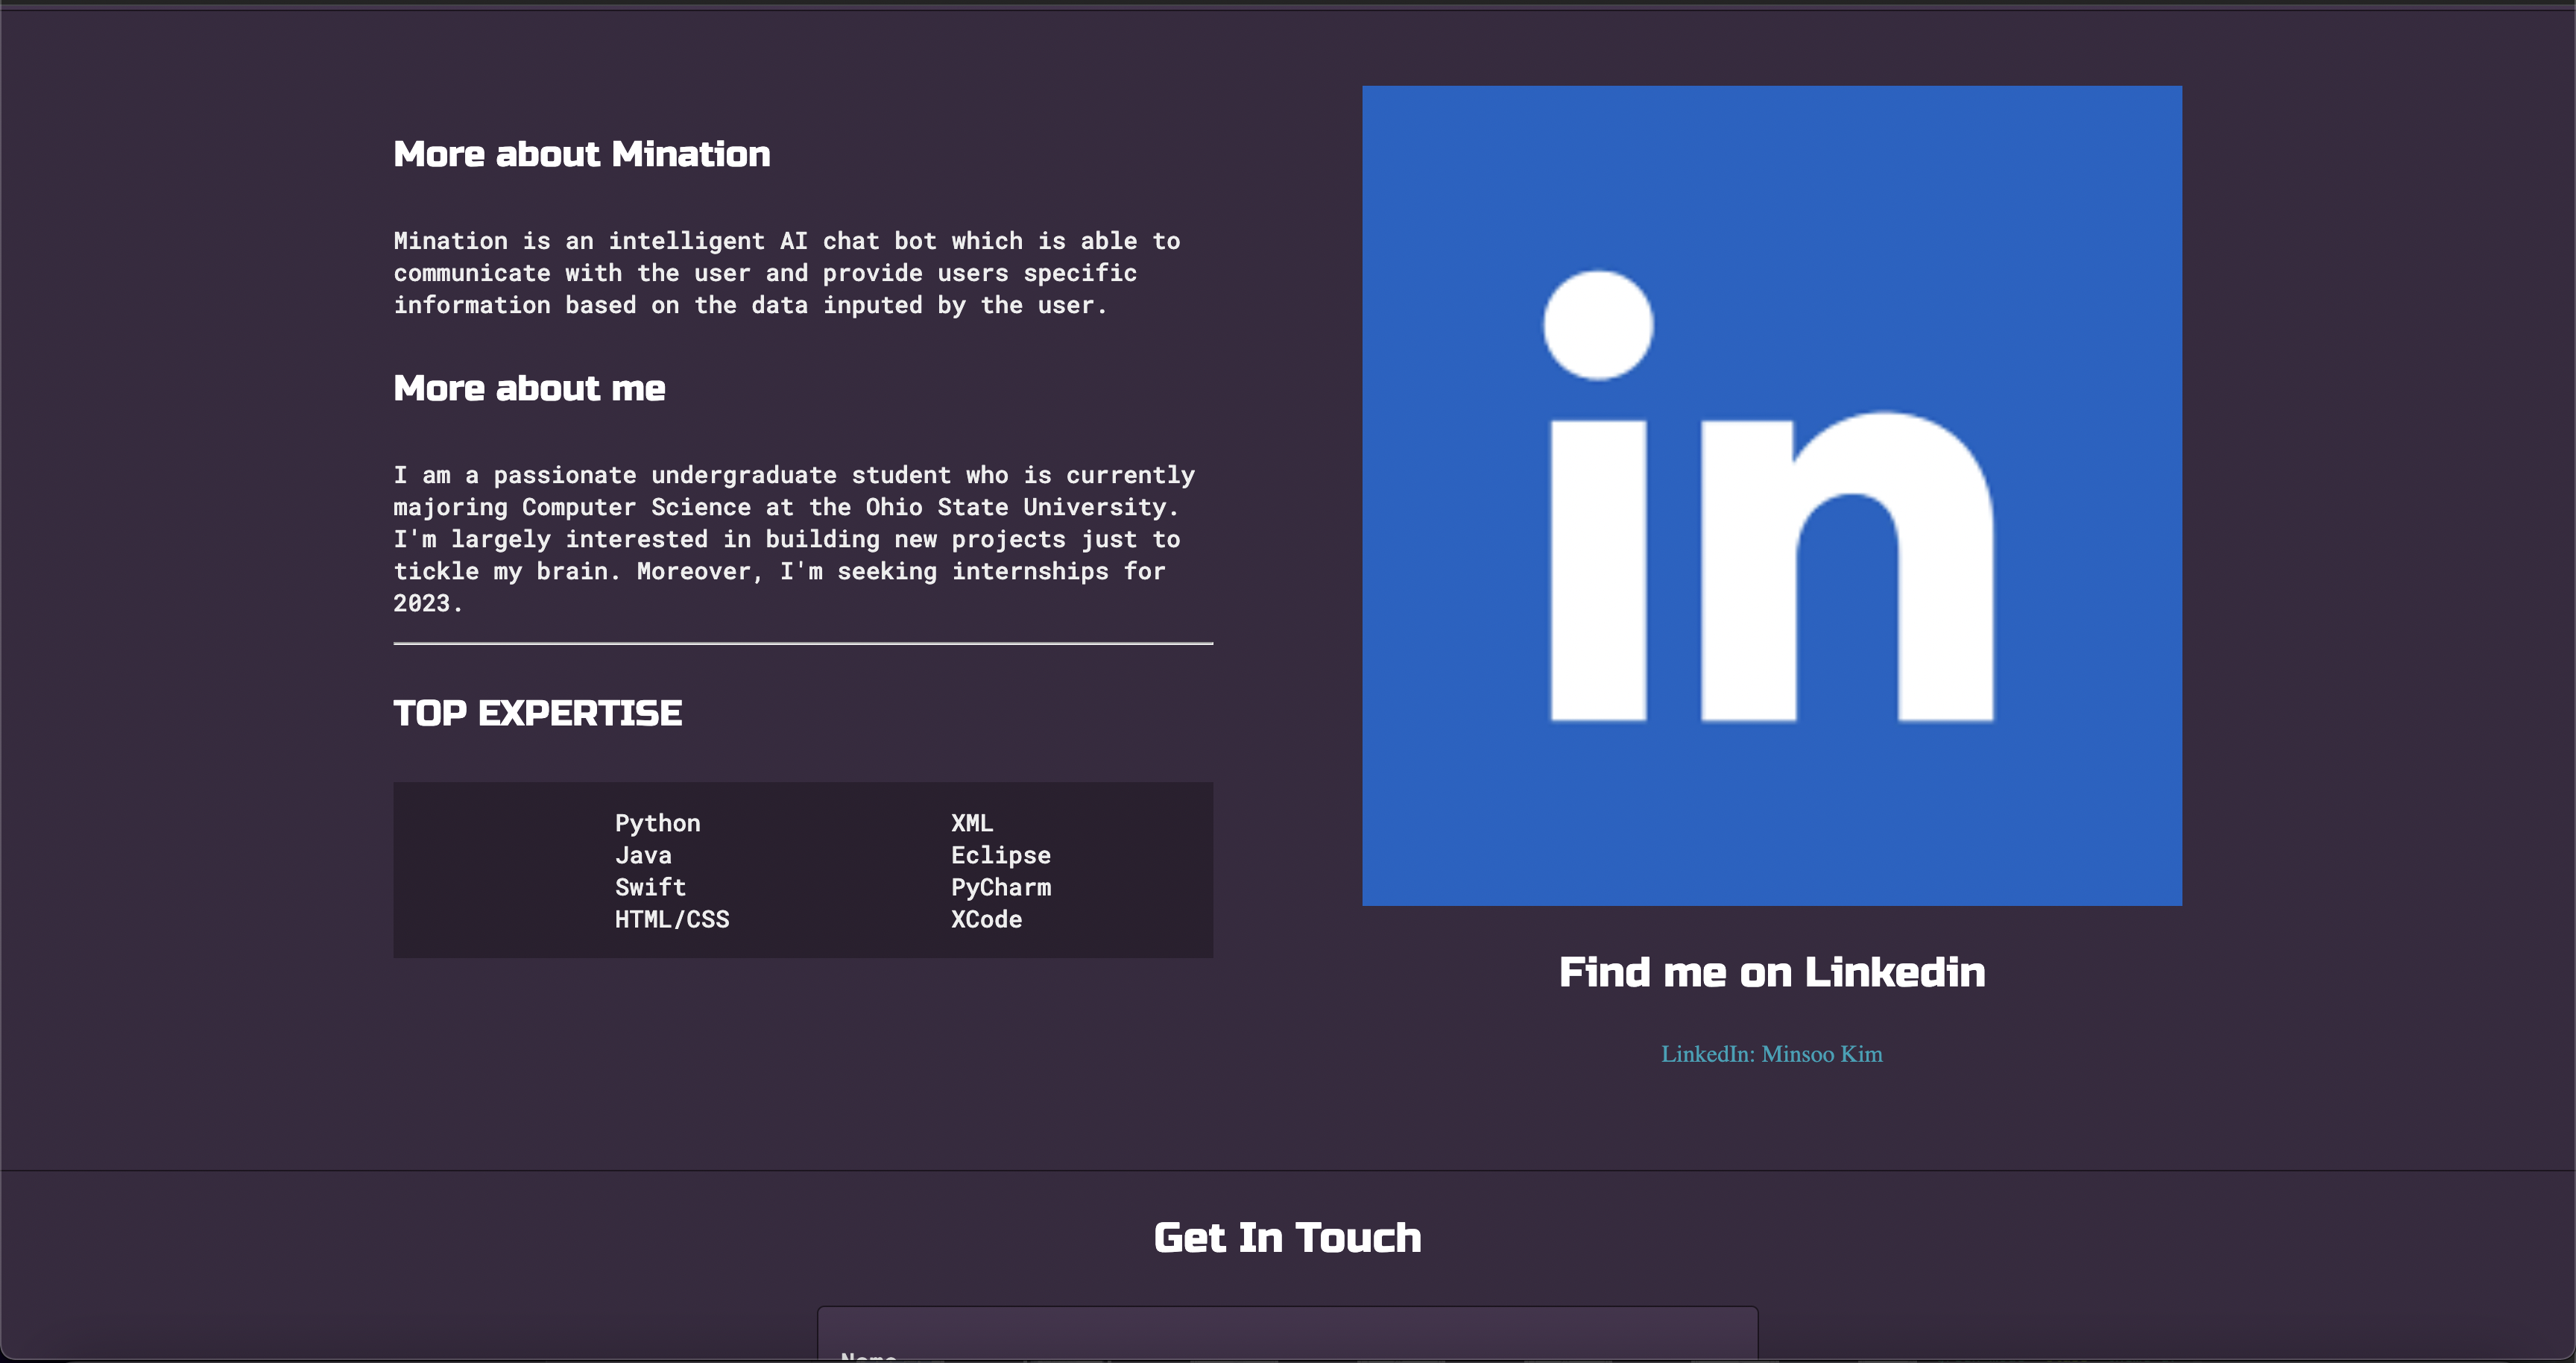Click 'Eclipse' in the expertise list
The width and height of the screenshot is (2576, 1363).
pos(1000,855)
